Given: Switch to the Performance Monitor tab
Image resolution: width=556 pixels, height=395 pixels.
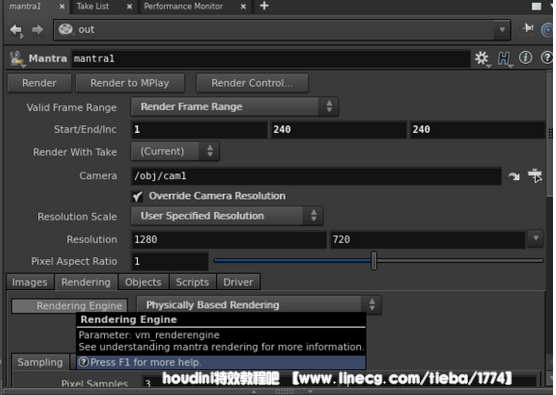Looking at the screenshot, I should tap(183, 6).
